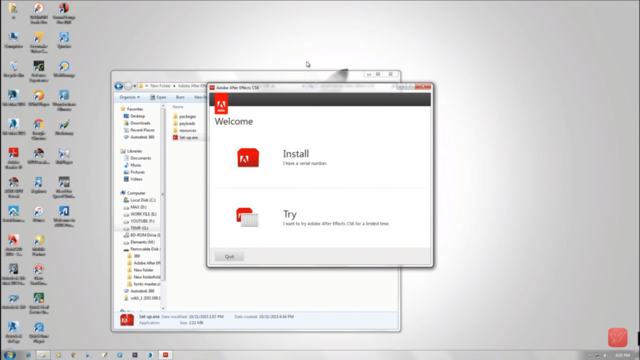Open Adobe Reader desktop shortcut
Image resolution: width=640 pixels, height=360 pixels.
click(13, 158)
